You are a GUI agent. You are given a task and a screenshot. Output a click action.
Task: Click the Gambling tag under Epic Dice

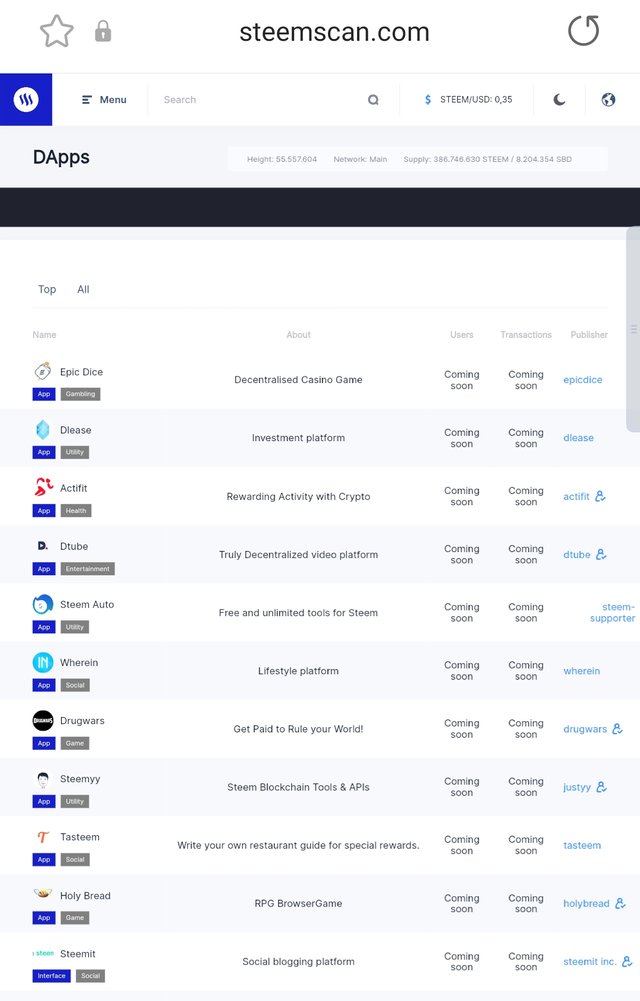[80, 394]
